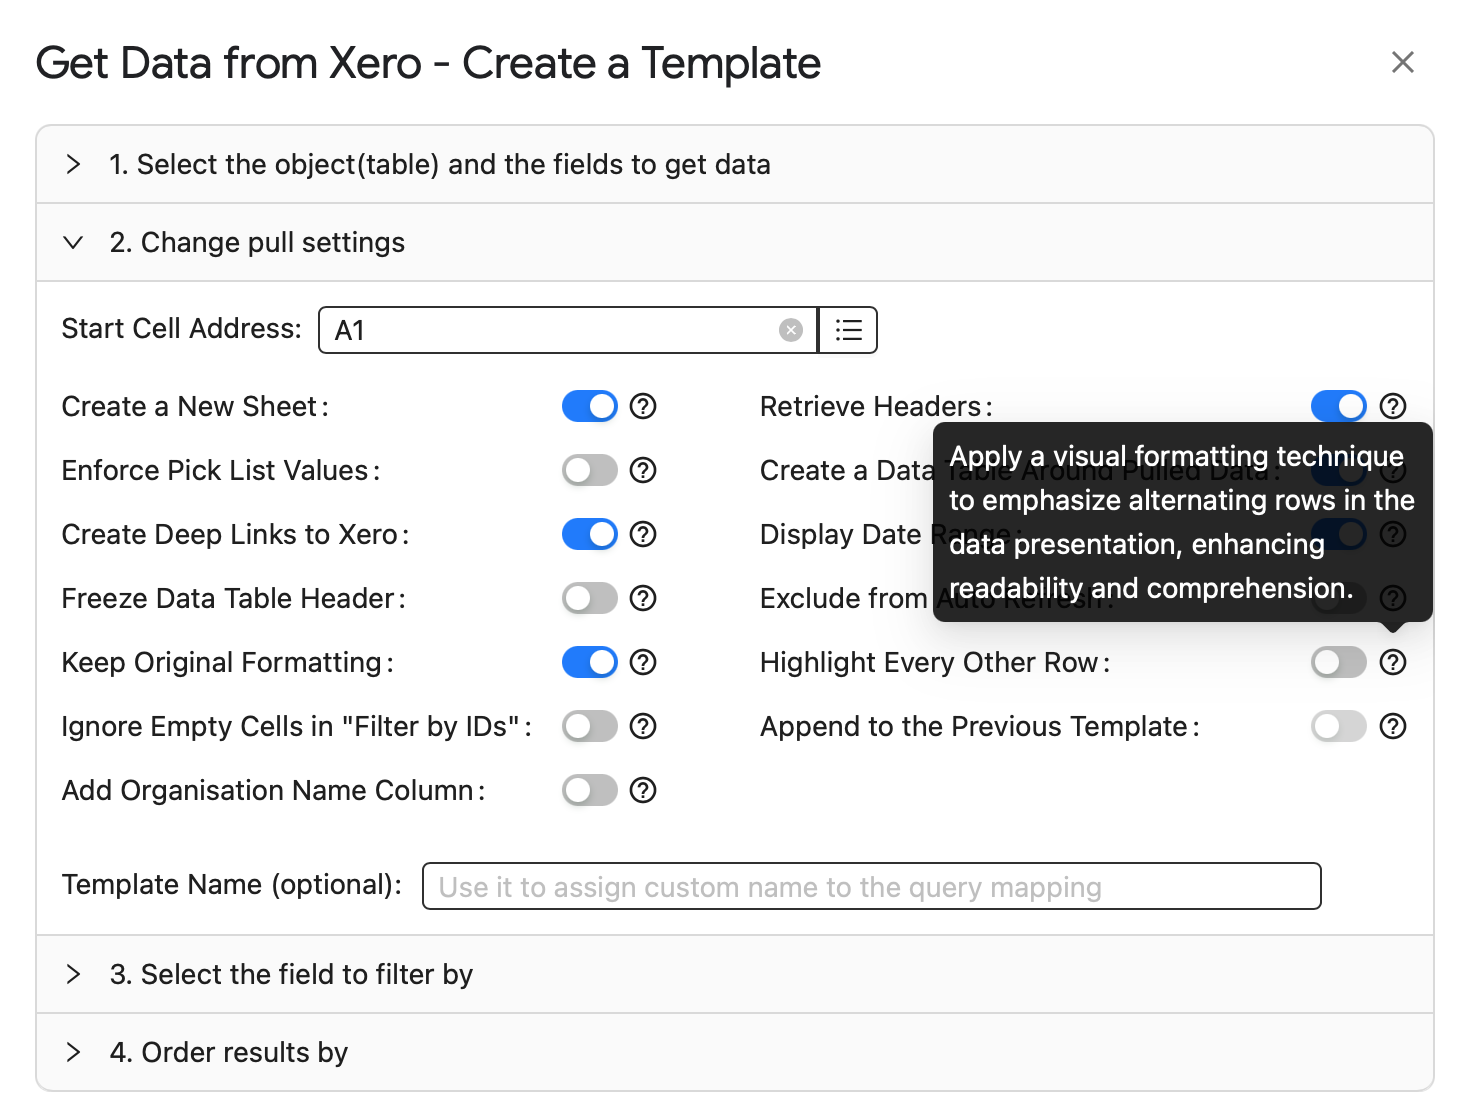The width and height of the screenshot is (1478, 1116).
Task: Focus the Template Name optional field
Action: (872, 886)
